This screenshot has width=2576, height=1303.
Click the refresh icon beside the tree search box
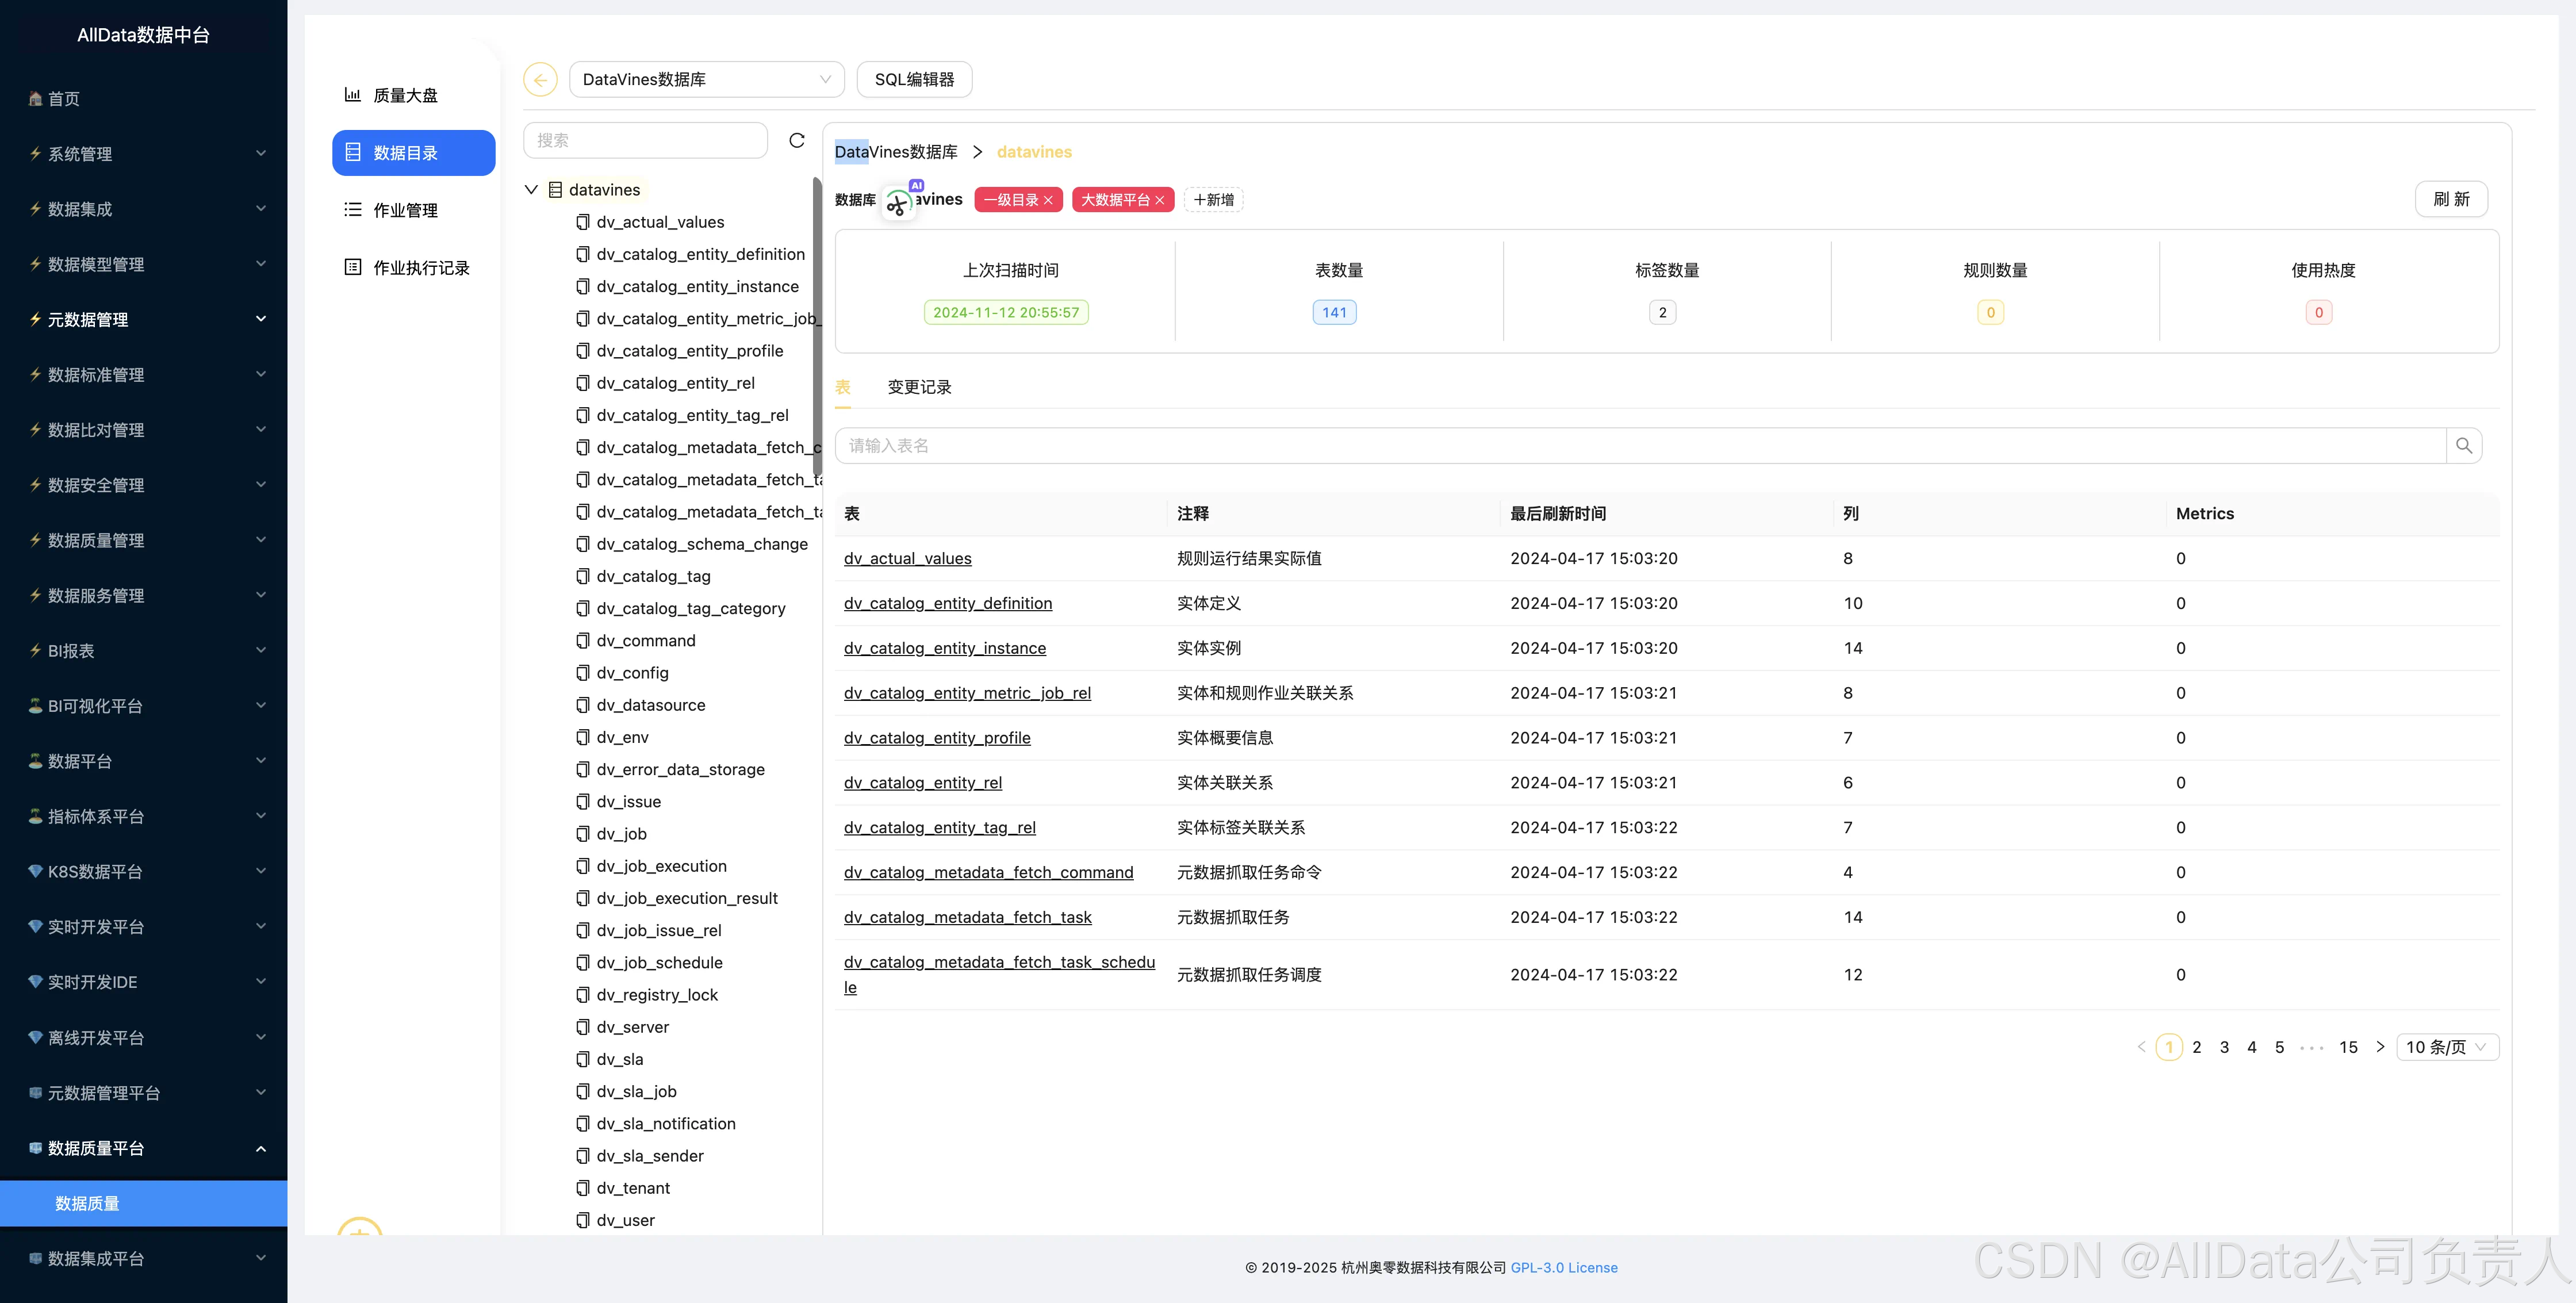796,140
